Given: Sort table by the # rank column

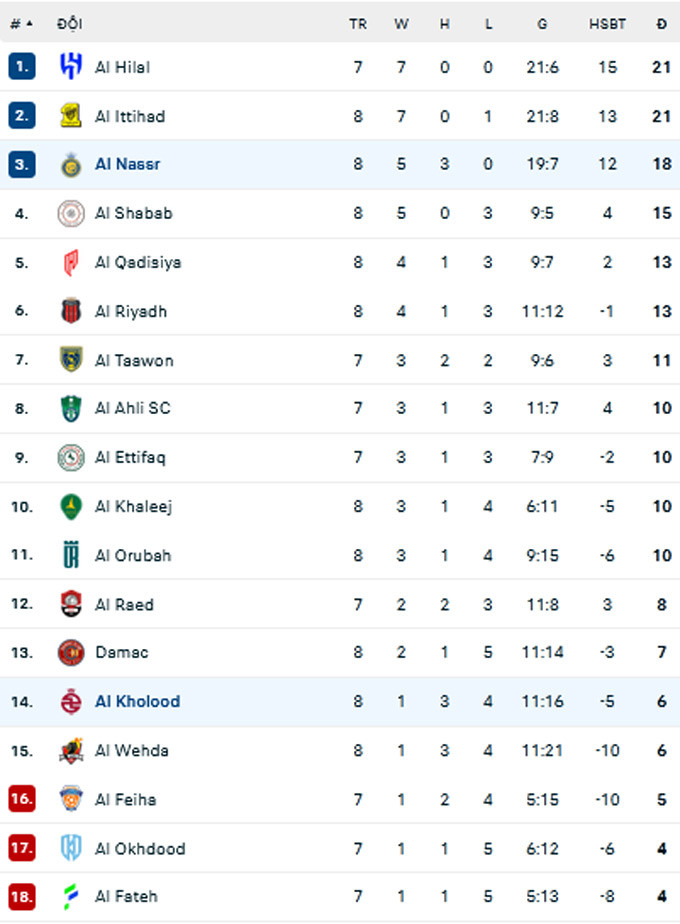Looking at the screenshot, I should click(21, 23).
